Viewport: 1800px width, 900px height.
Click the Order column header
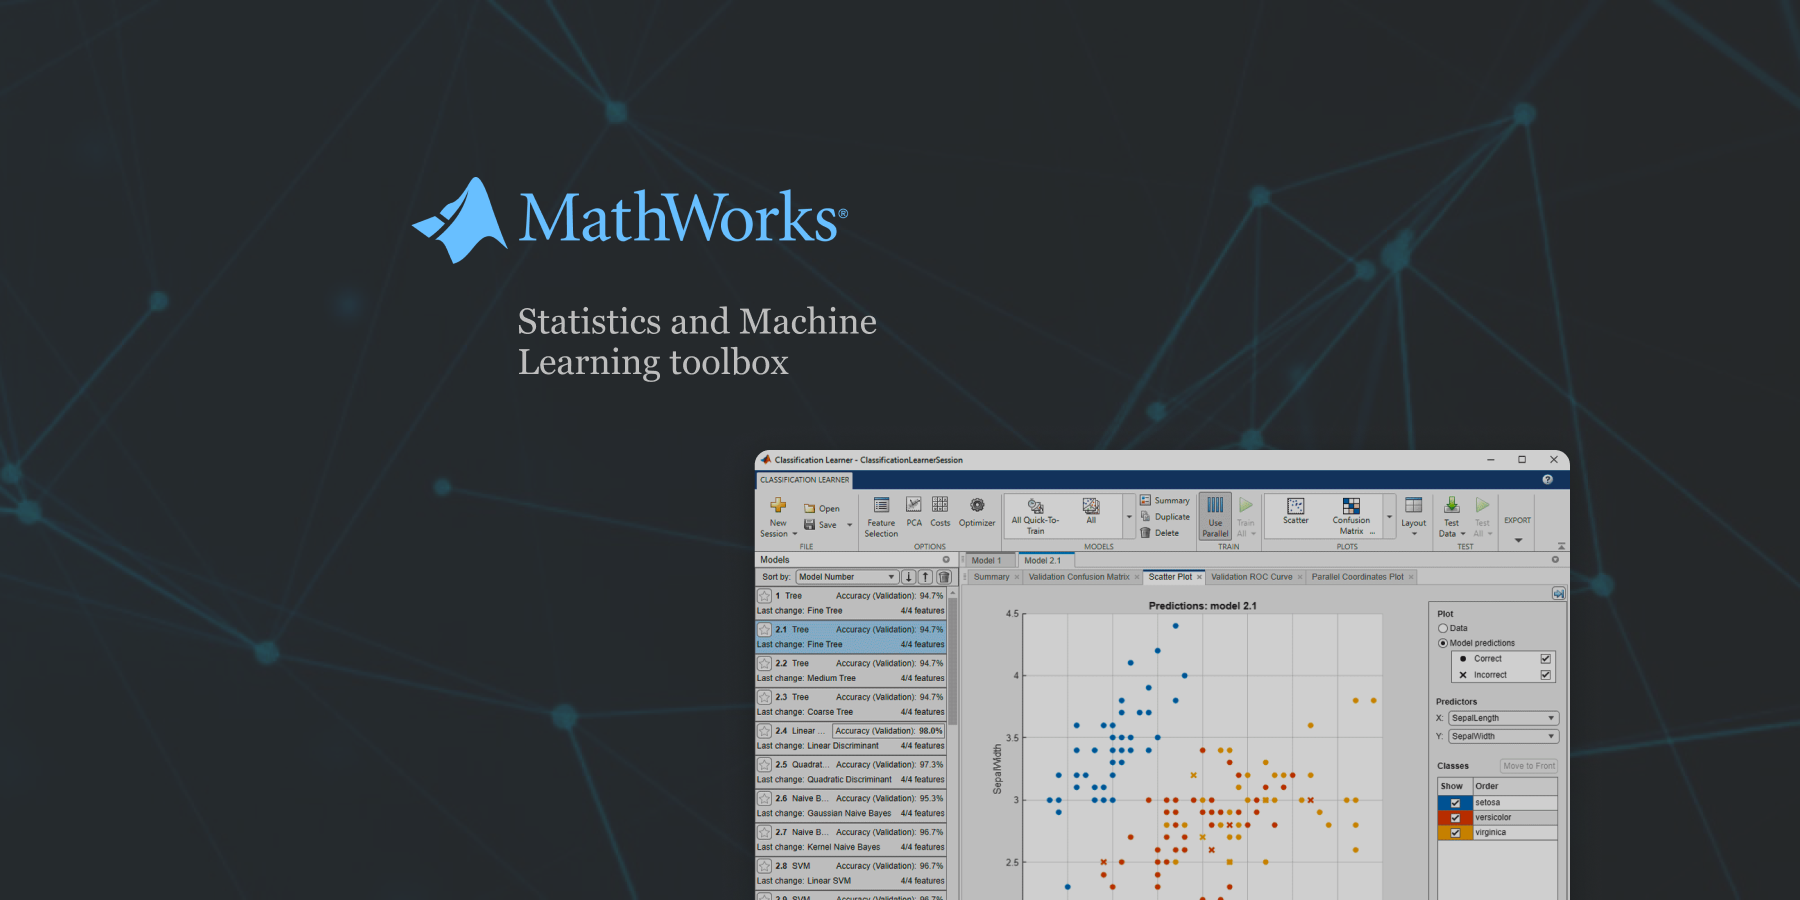pyautogui.click(x=1515, y=786)
